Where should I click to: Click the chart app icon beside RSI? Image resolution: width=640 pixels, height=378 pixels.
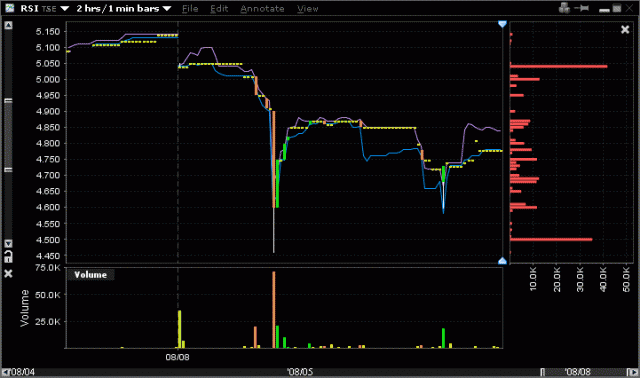[x=9, y=8]
